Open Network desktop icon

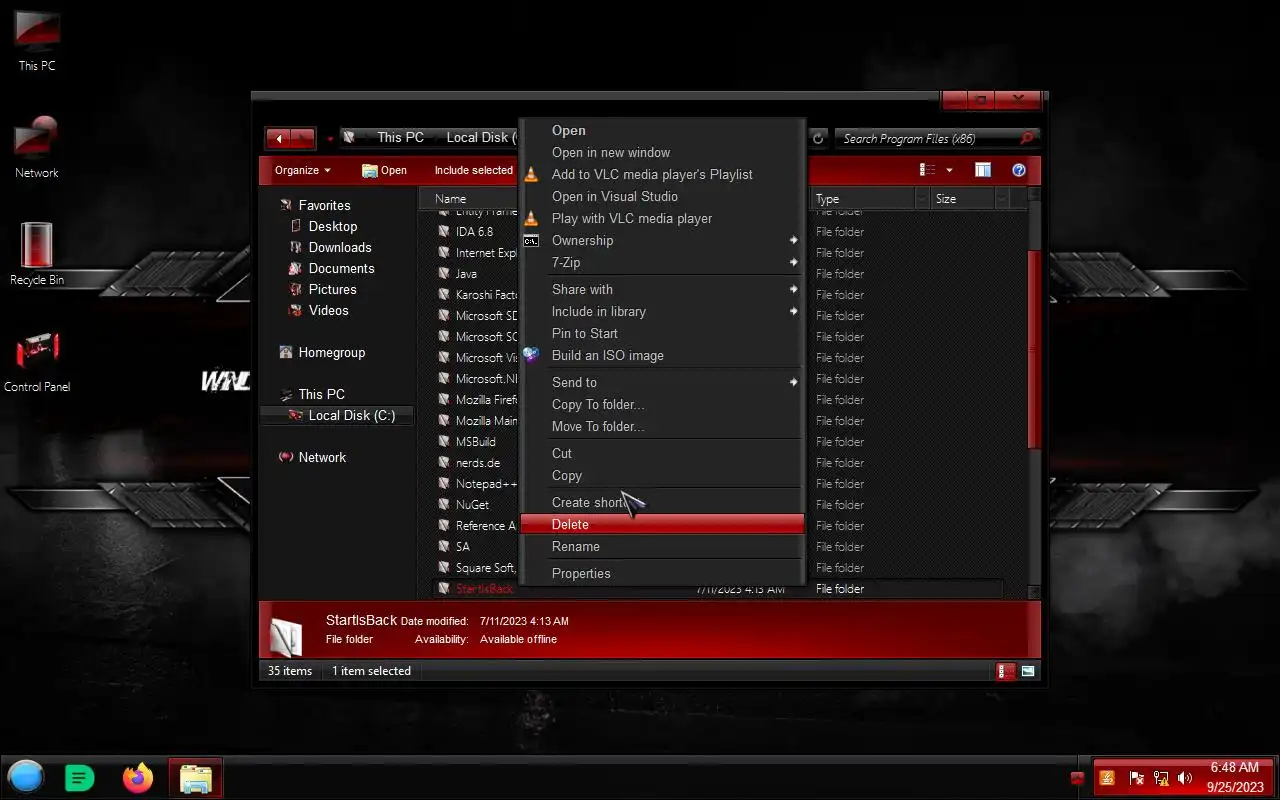(37, 148)
